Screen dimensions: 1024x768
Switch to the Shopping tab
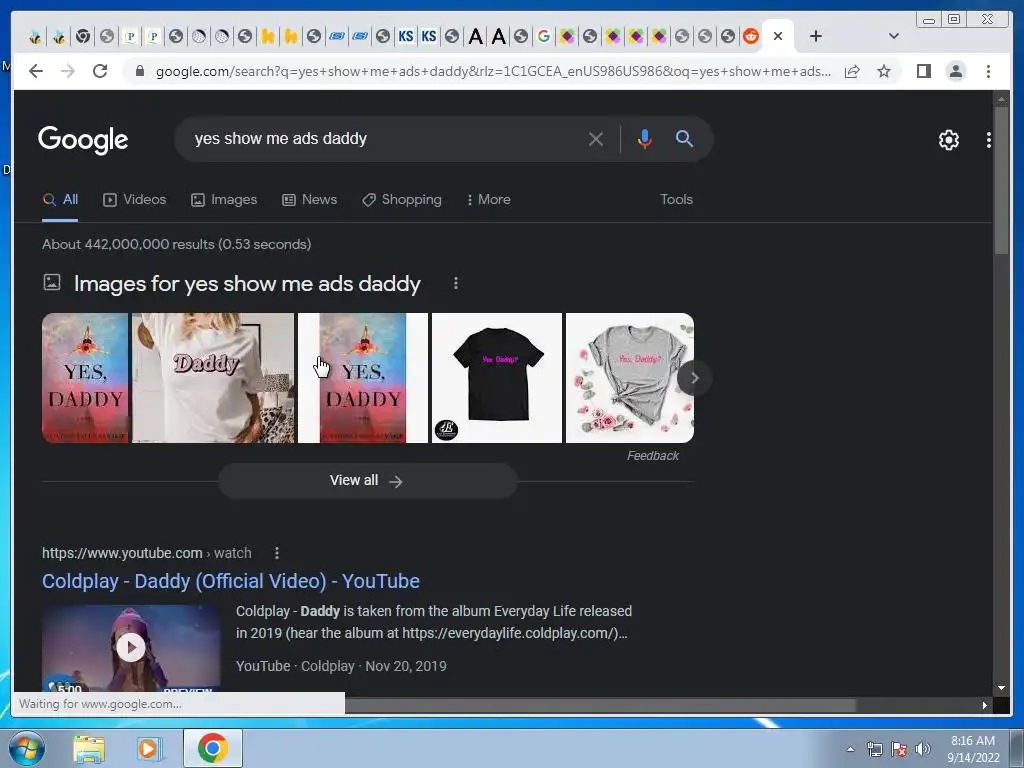pyautogui.click(x=402, y=199)
